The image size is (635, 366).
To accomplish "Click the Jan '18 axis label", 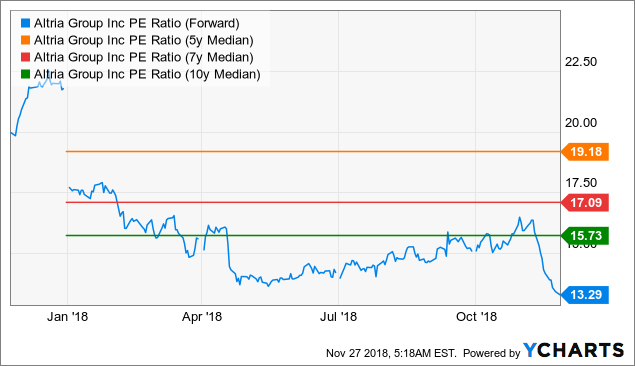I will (67, 317).
